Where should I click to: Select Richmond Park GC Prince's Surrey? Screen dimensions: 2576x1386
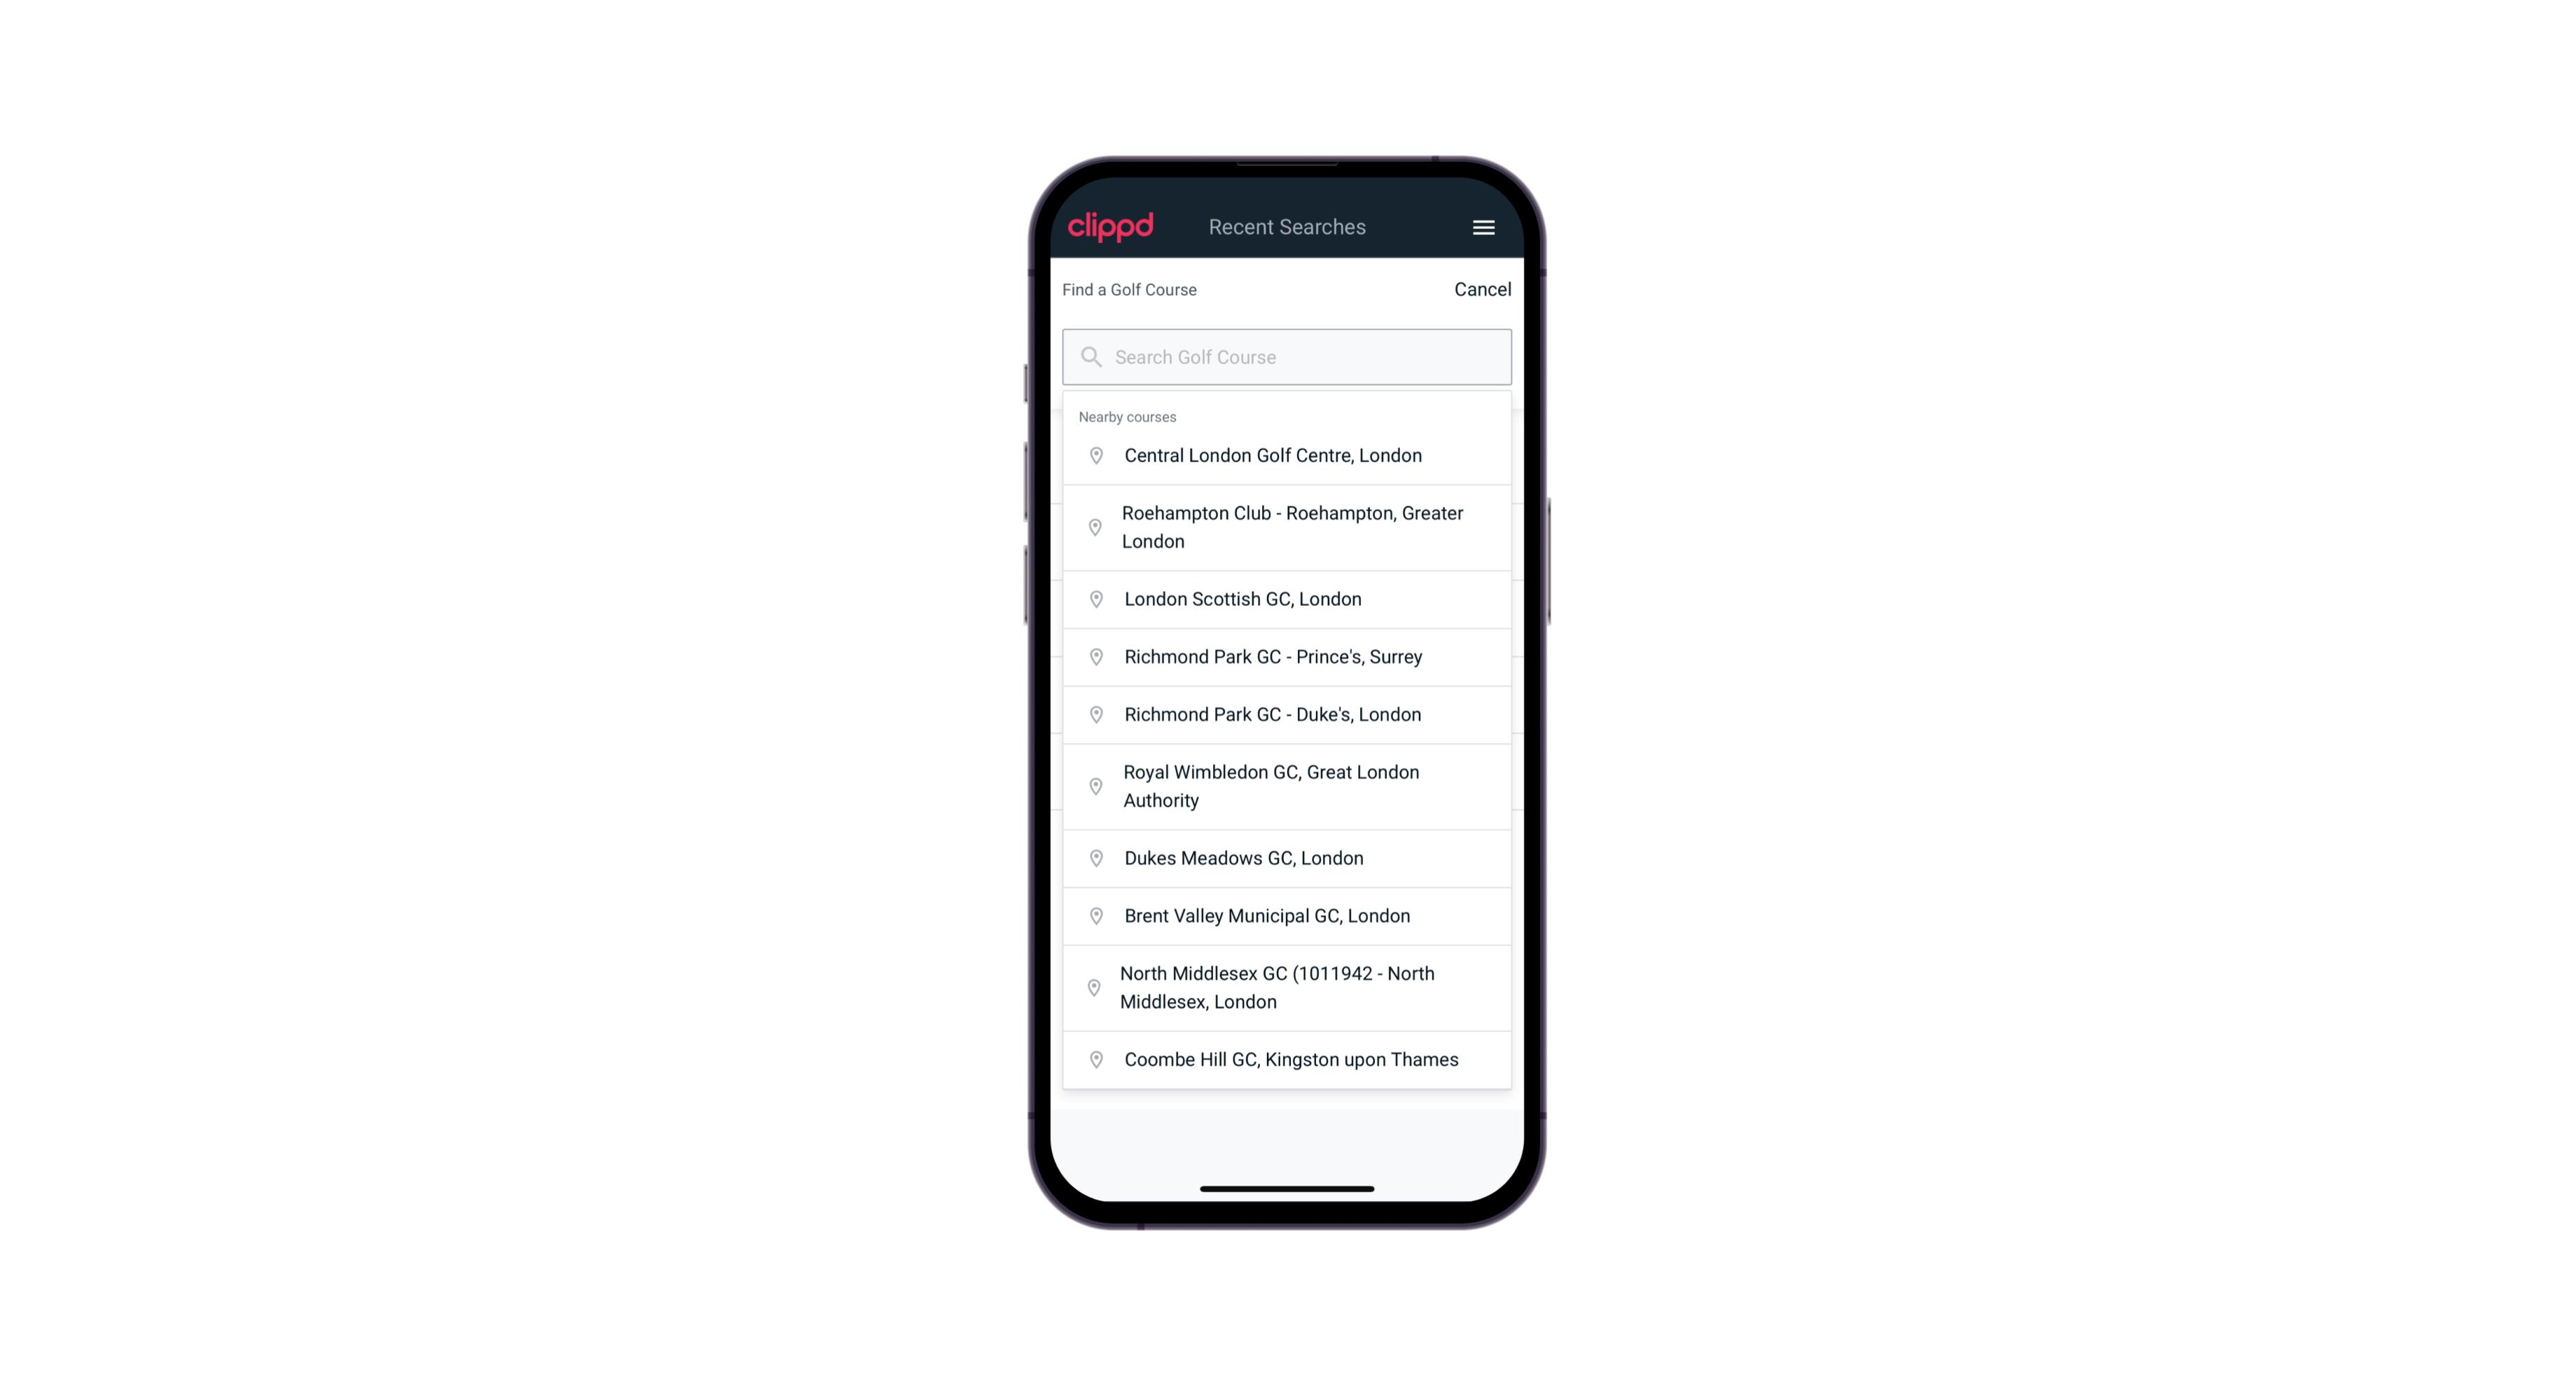point(1287,656)
